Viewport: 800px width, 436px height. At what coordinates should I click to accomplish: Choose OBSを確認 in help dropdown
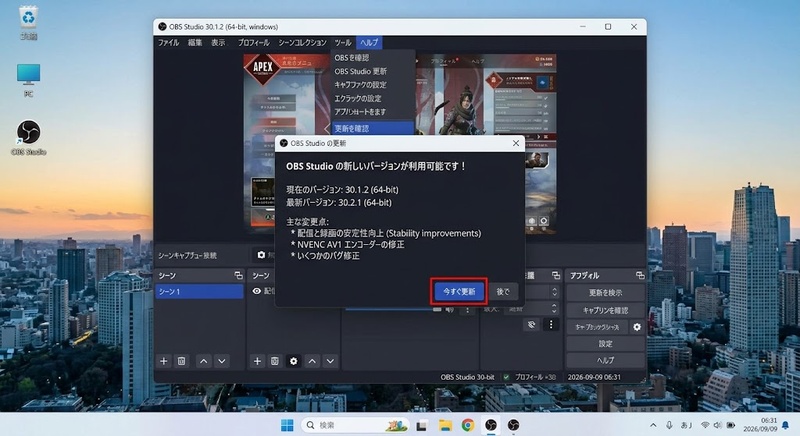352,58
